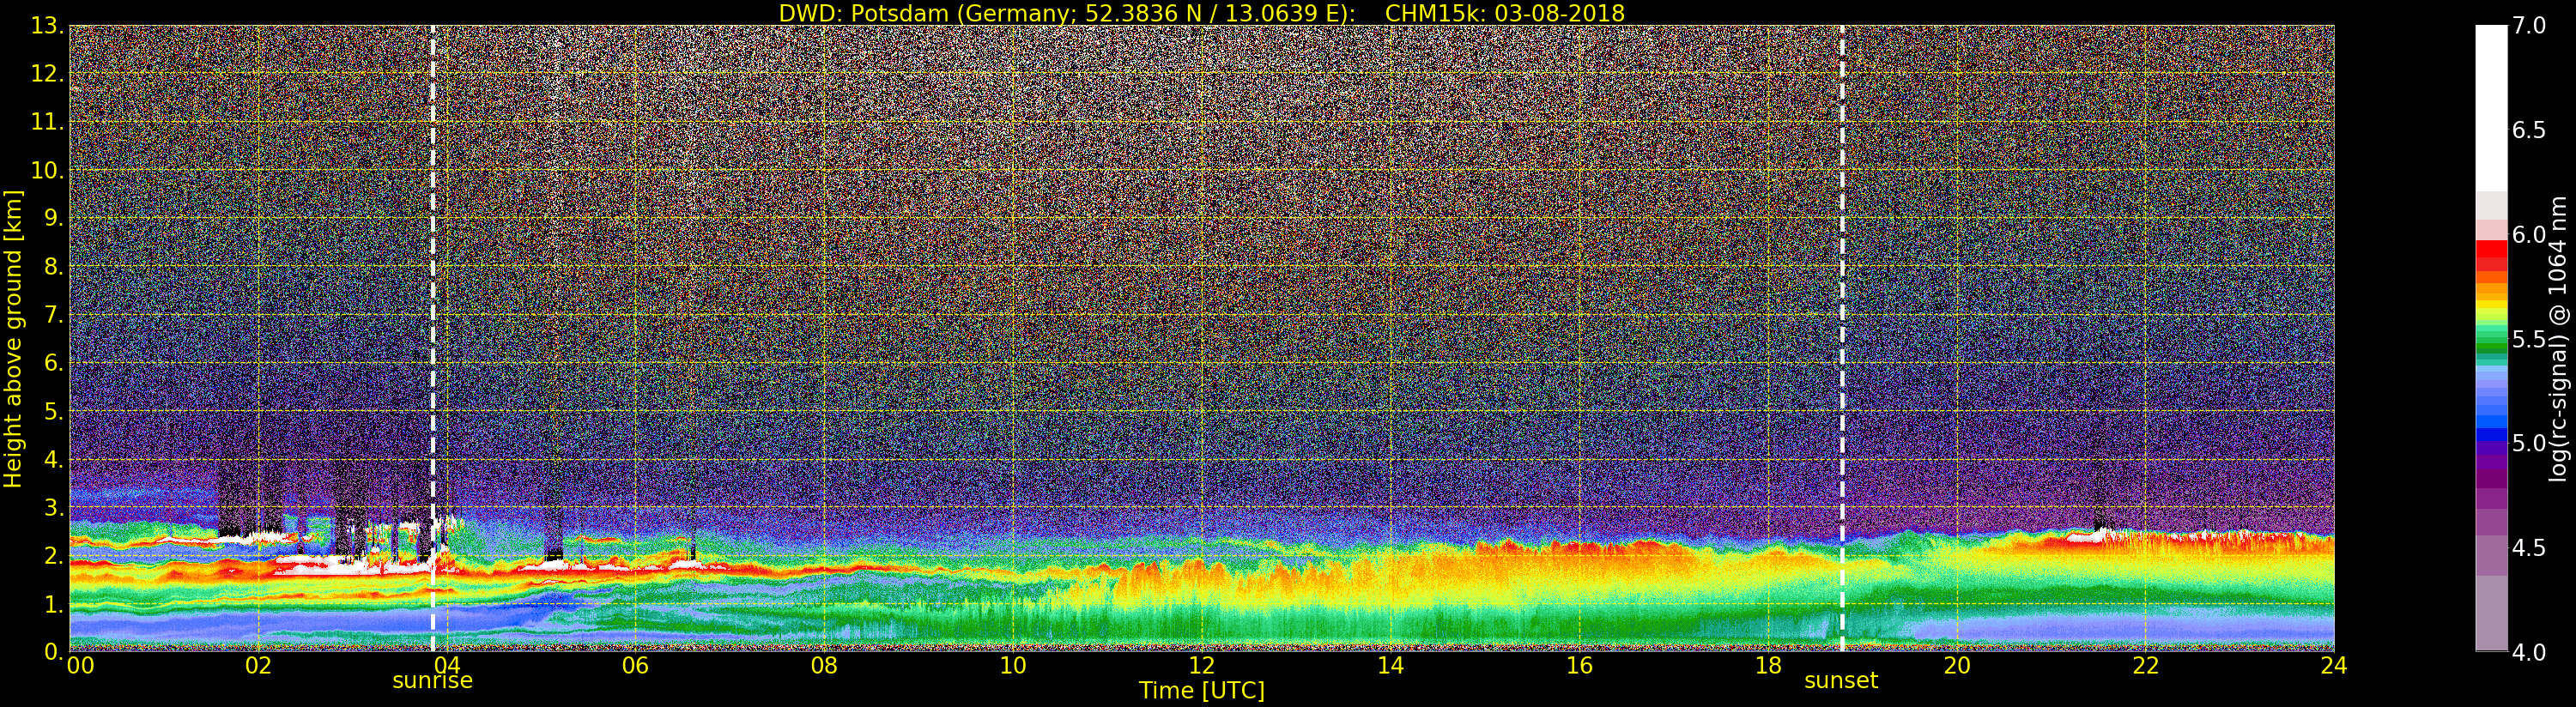Click the height tick label '12.'
This screenshot has width=2576, height=707.
coord(47,74)
